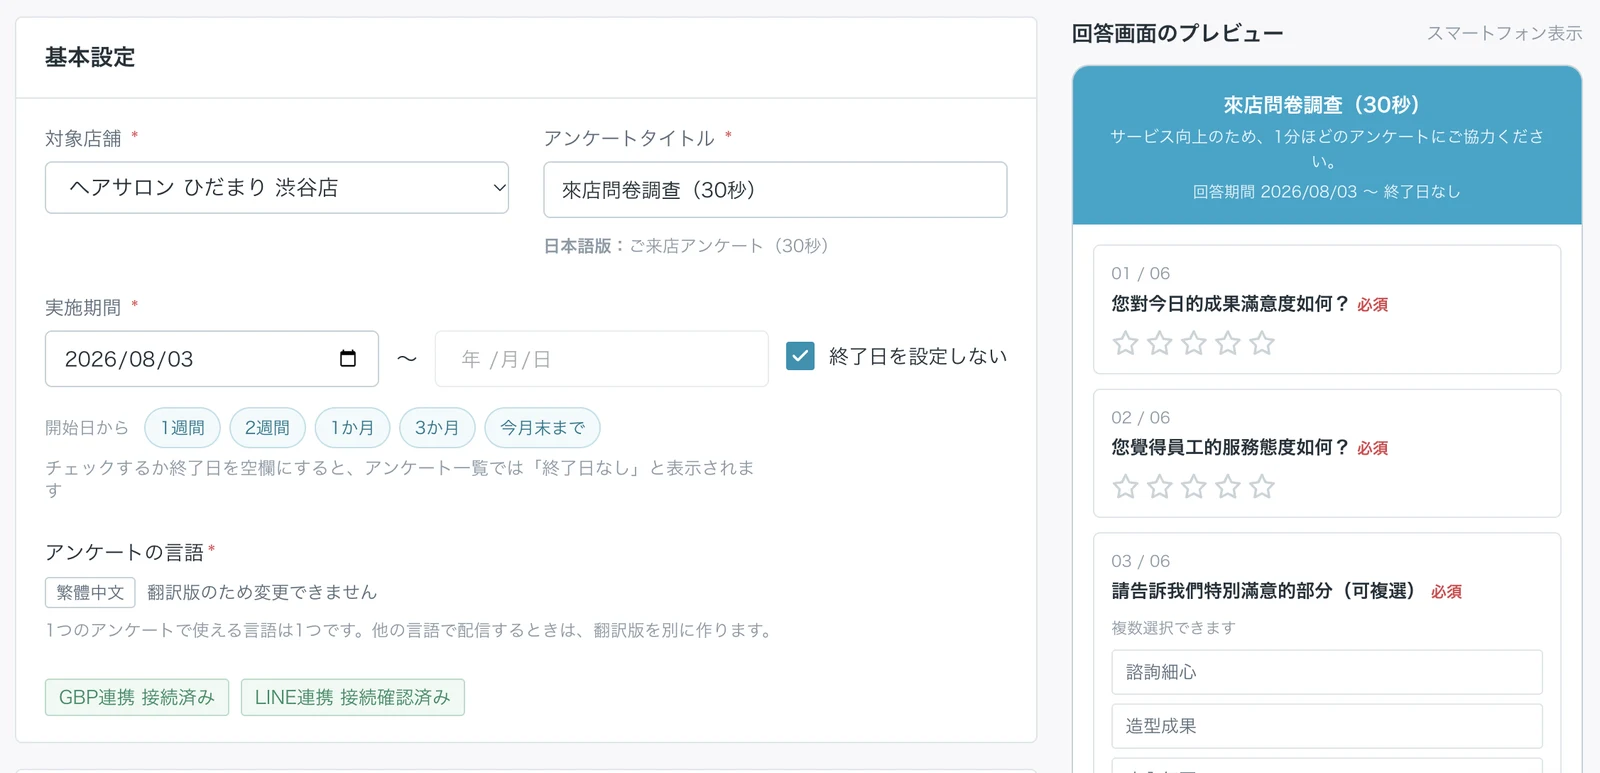
Task: Select the 今月末まで period shortcut
Action: pyautogui.click(x=542, y=428)
